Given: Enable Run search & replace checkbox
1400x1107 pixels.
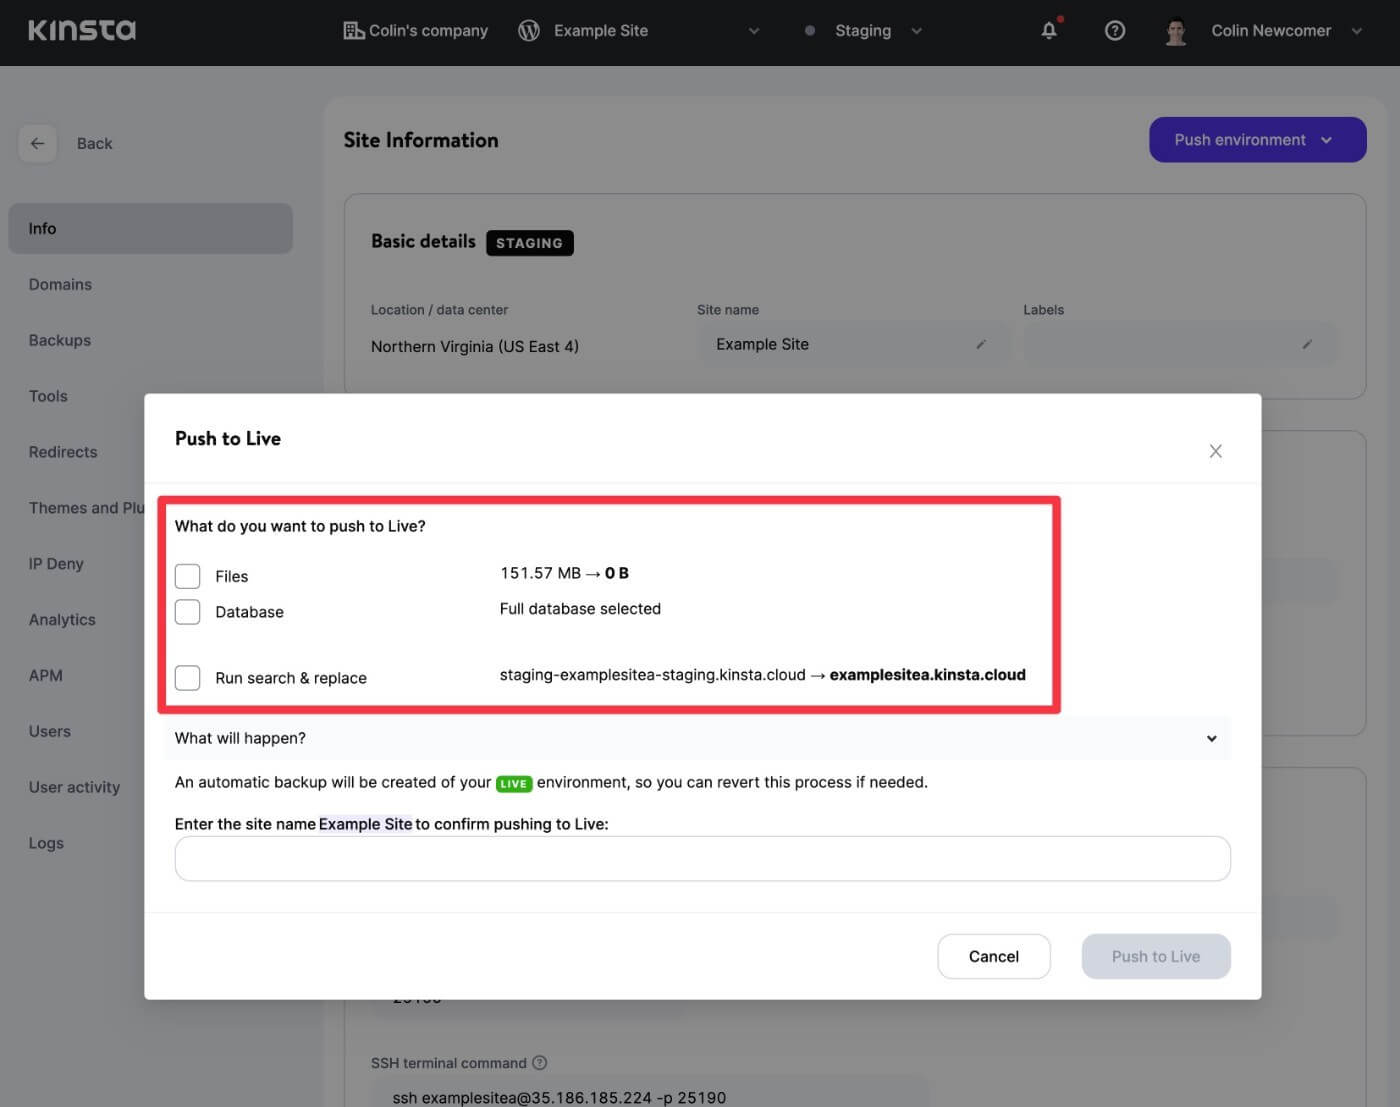Looking at the screenshot, I should click(x=188, y=677).
